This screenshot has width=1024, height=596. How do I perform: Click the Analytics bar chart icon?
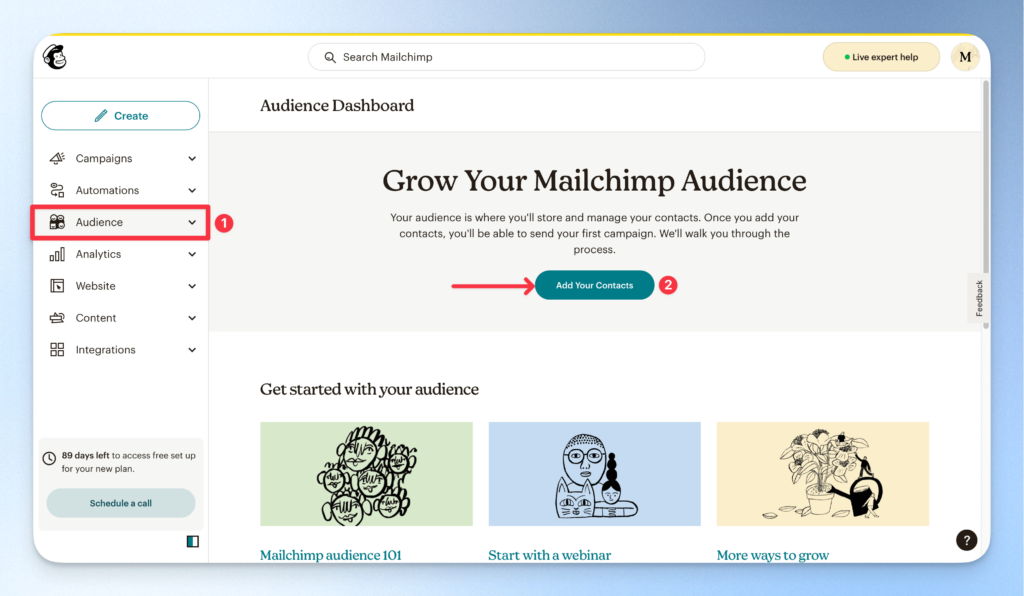[57, 254]
